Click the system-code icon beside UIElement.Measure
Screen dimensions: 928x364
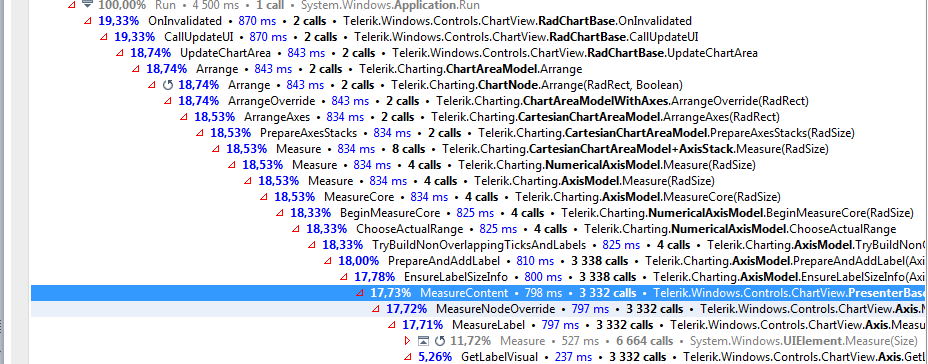(423, 341)
